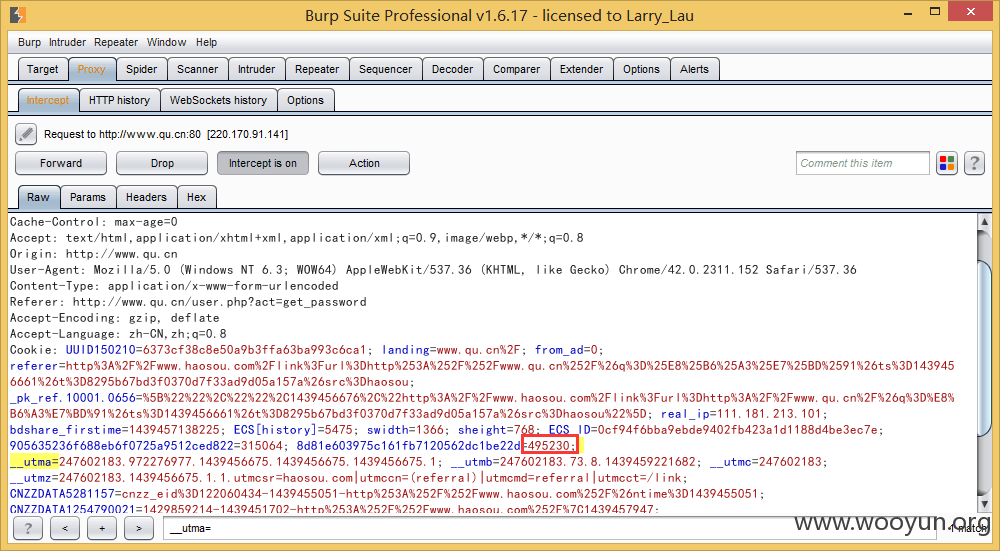Click the request scrollbar up arrow
Screen dimensions: 1000x551
[x=984, y=222]
